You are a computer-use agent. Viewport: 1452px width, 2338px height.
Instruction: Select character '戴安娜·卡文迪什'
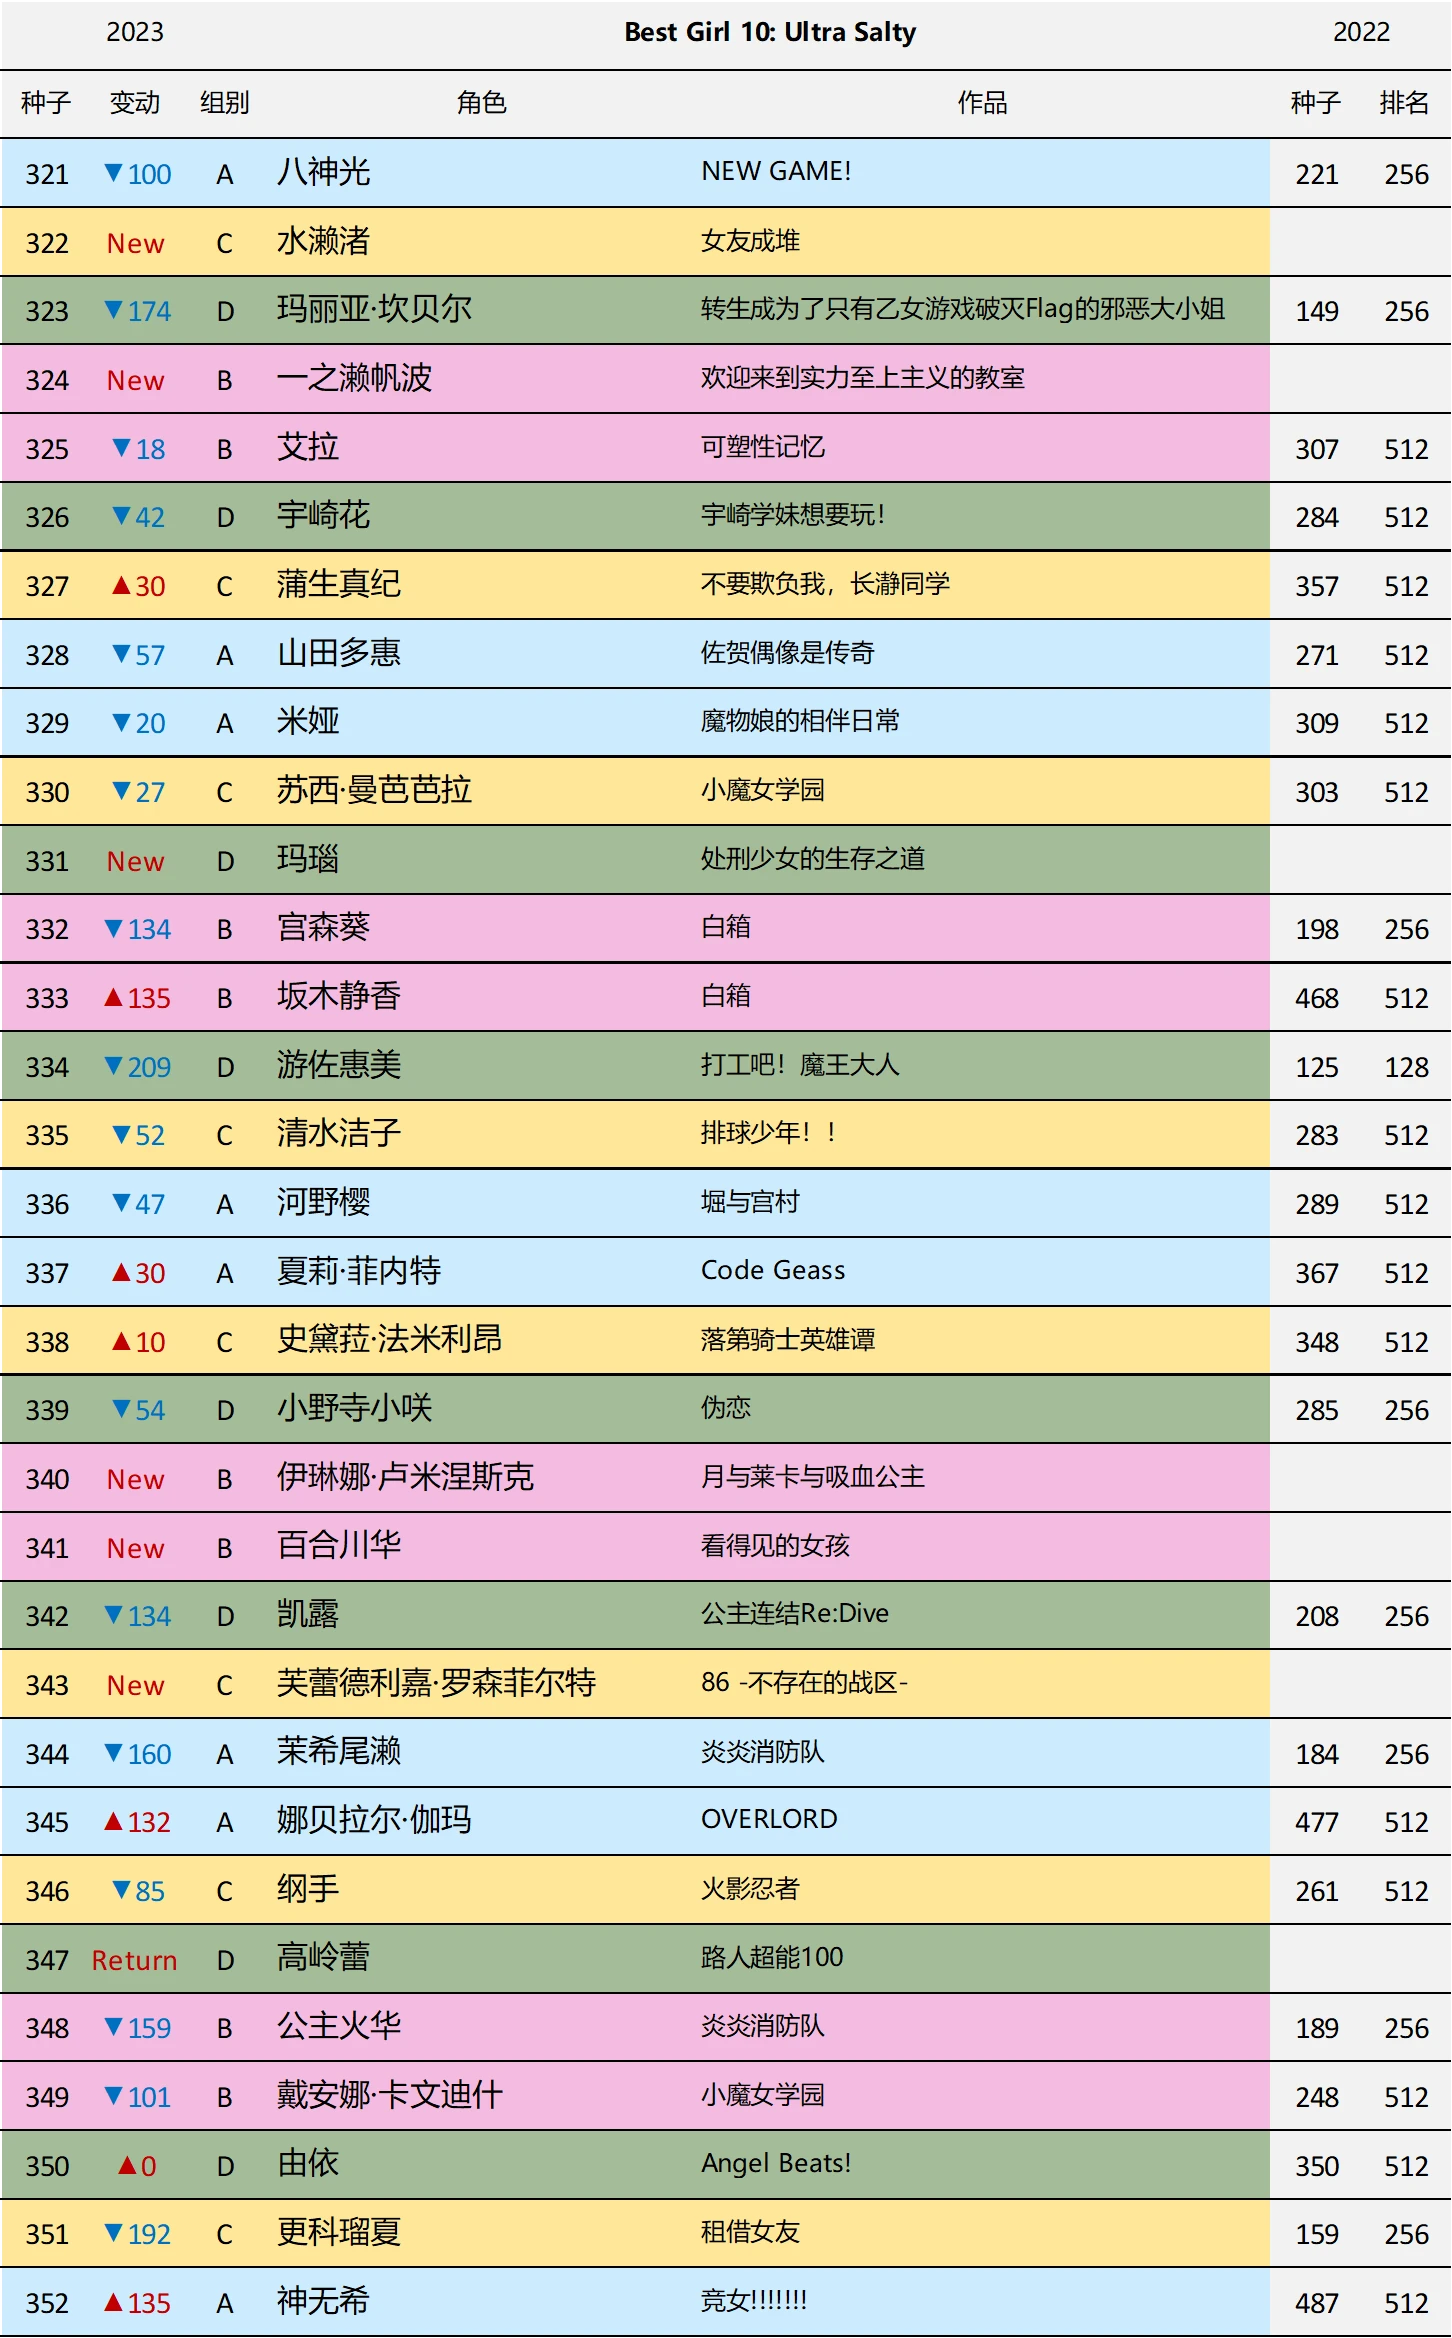390,2096
